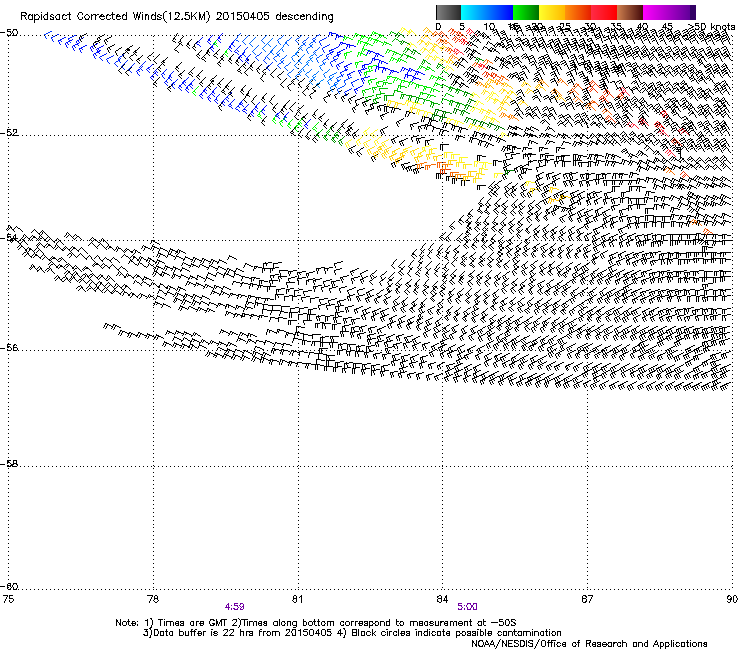
Task: Click the ">50 knots" legend label
Action: click(713, 26)
